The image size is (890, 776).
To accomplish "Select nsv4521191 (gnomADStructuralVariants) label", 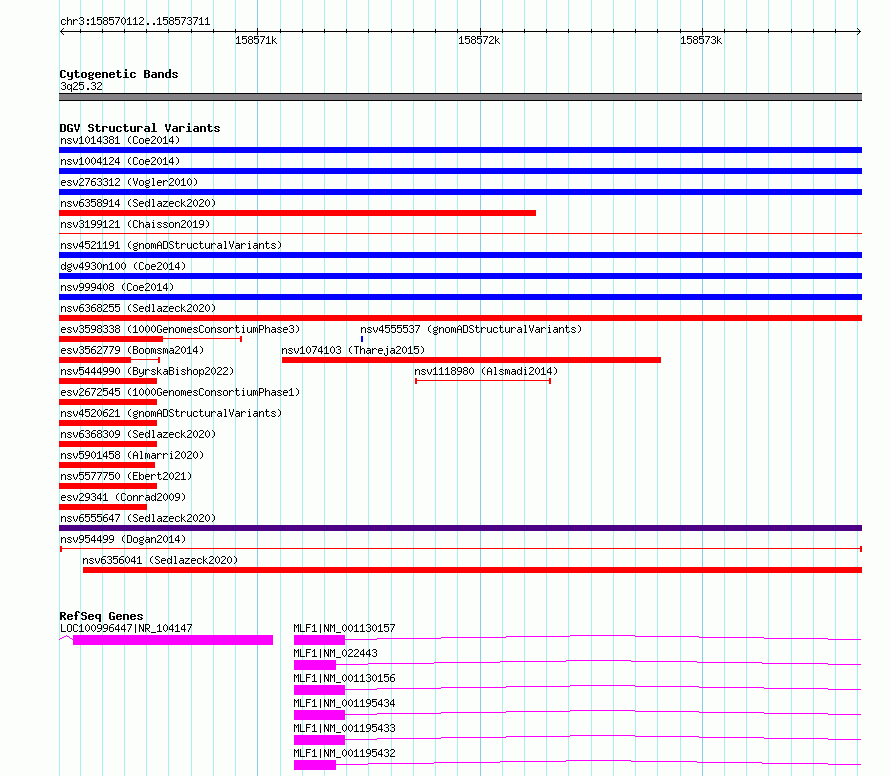I will pyautogui.click(x=171, y=245).
